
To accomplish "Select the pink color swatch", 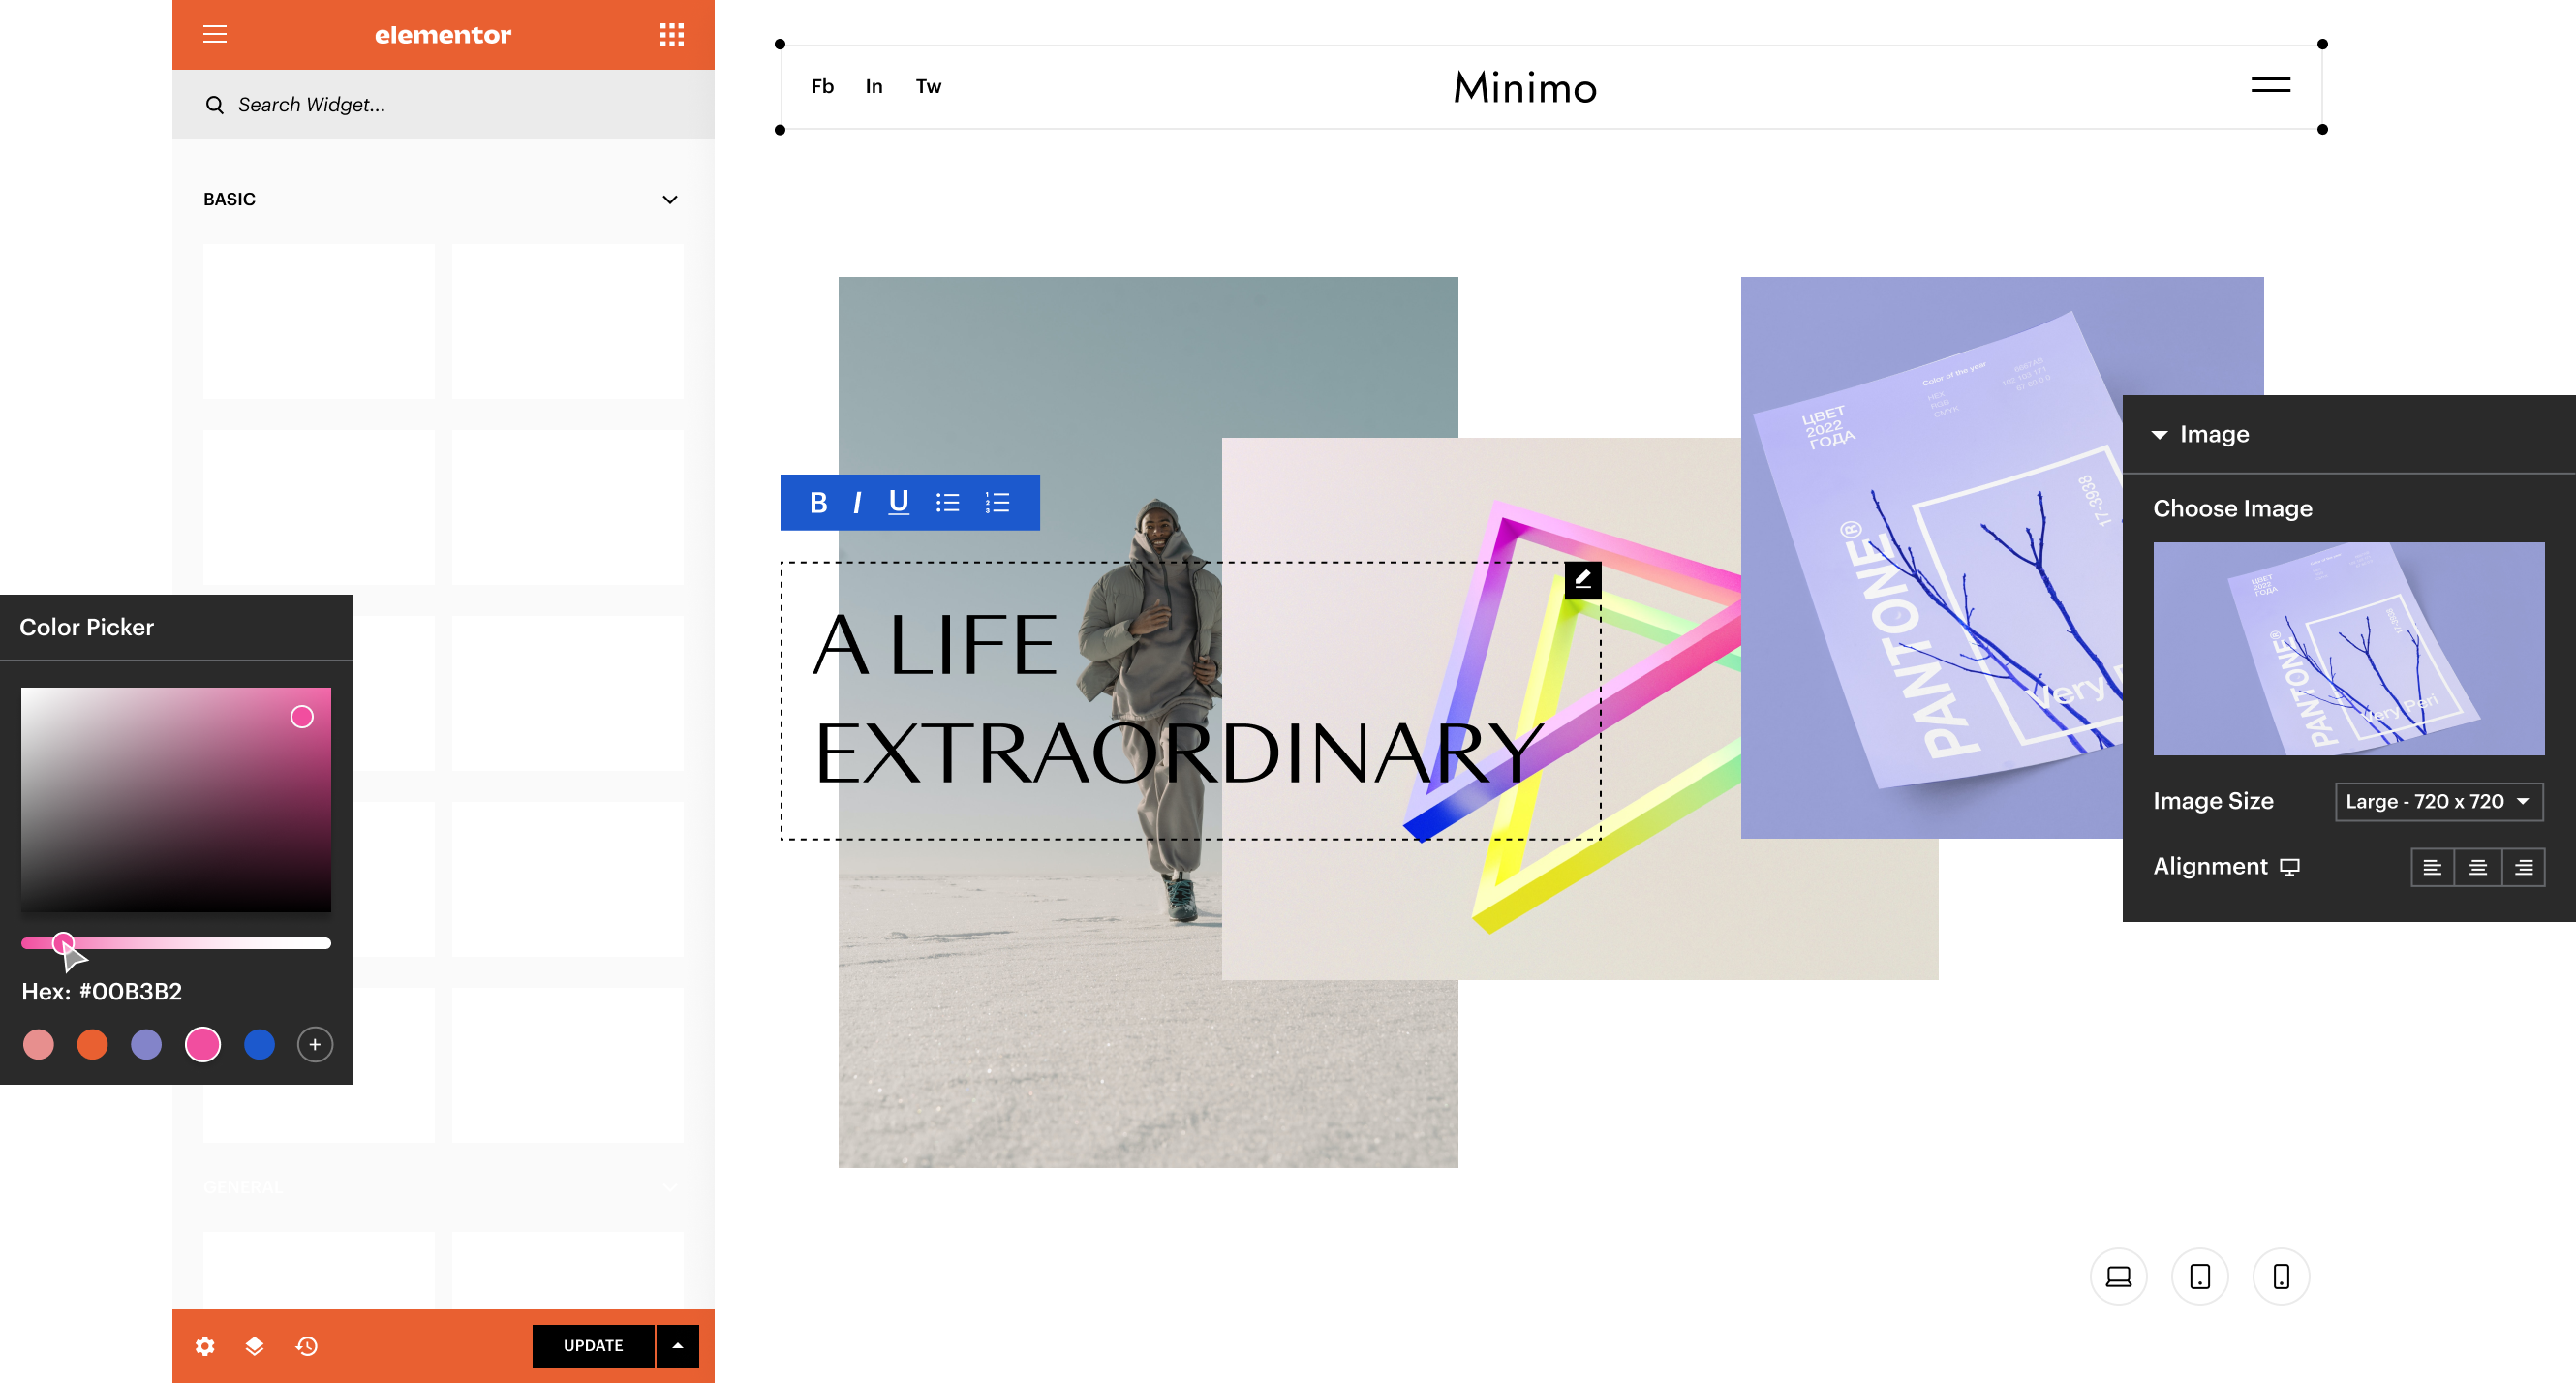I will click(202, 1044).
